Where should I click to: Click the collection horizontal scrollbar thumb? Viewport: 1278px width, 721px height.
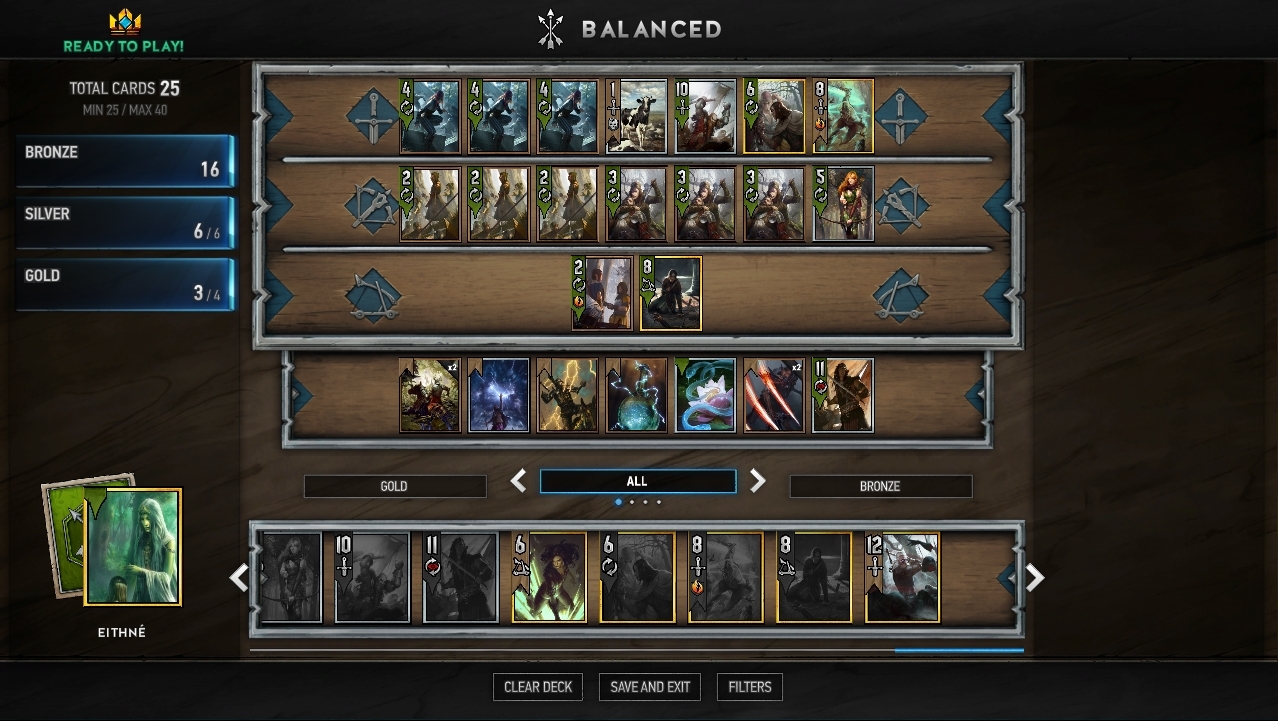(x=959, y=650)
